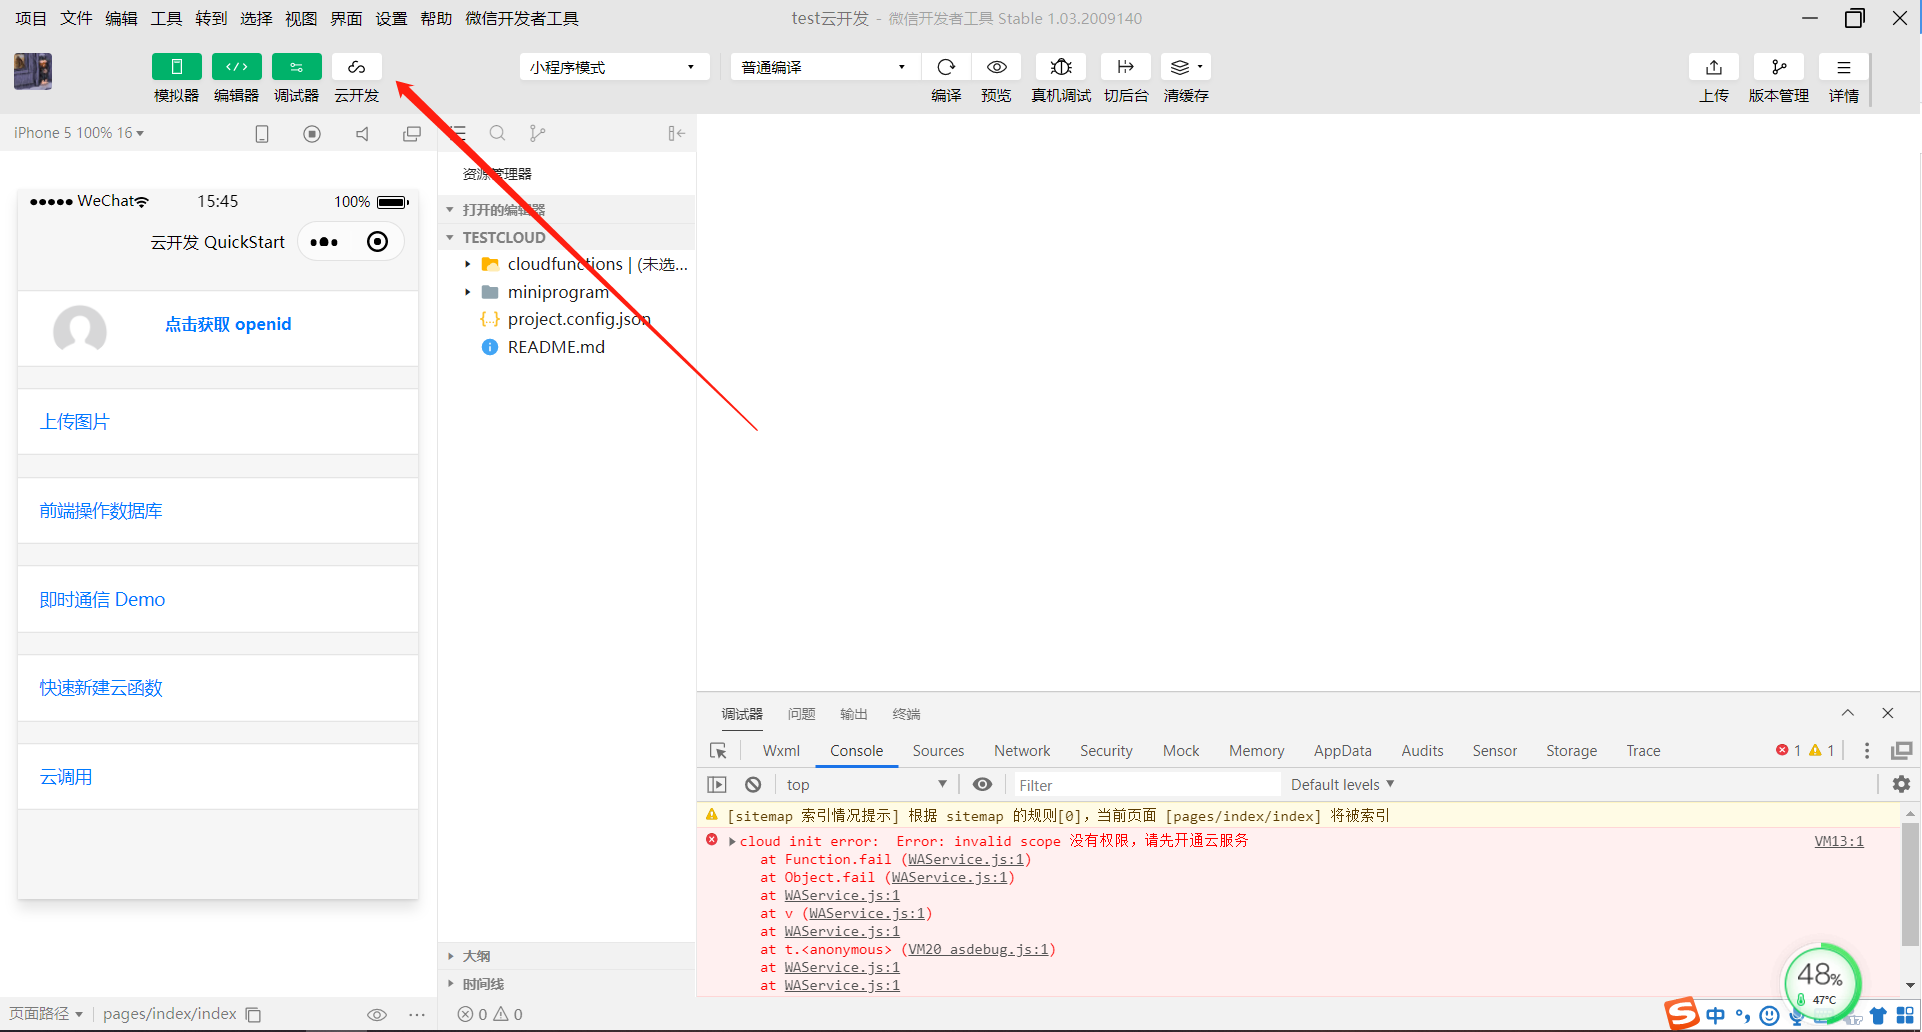Open iPhone 5 device selector
Image resolution: width=1922 pixels, height=1032 pixels.
coord(79,133)
